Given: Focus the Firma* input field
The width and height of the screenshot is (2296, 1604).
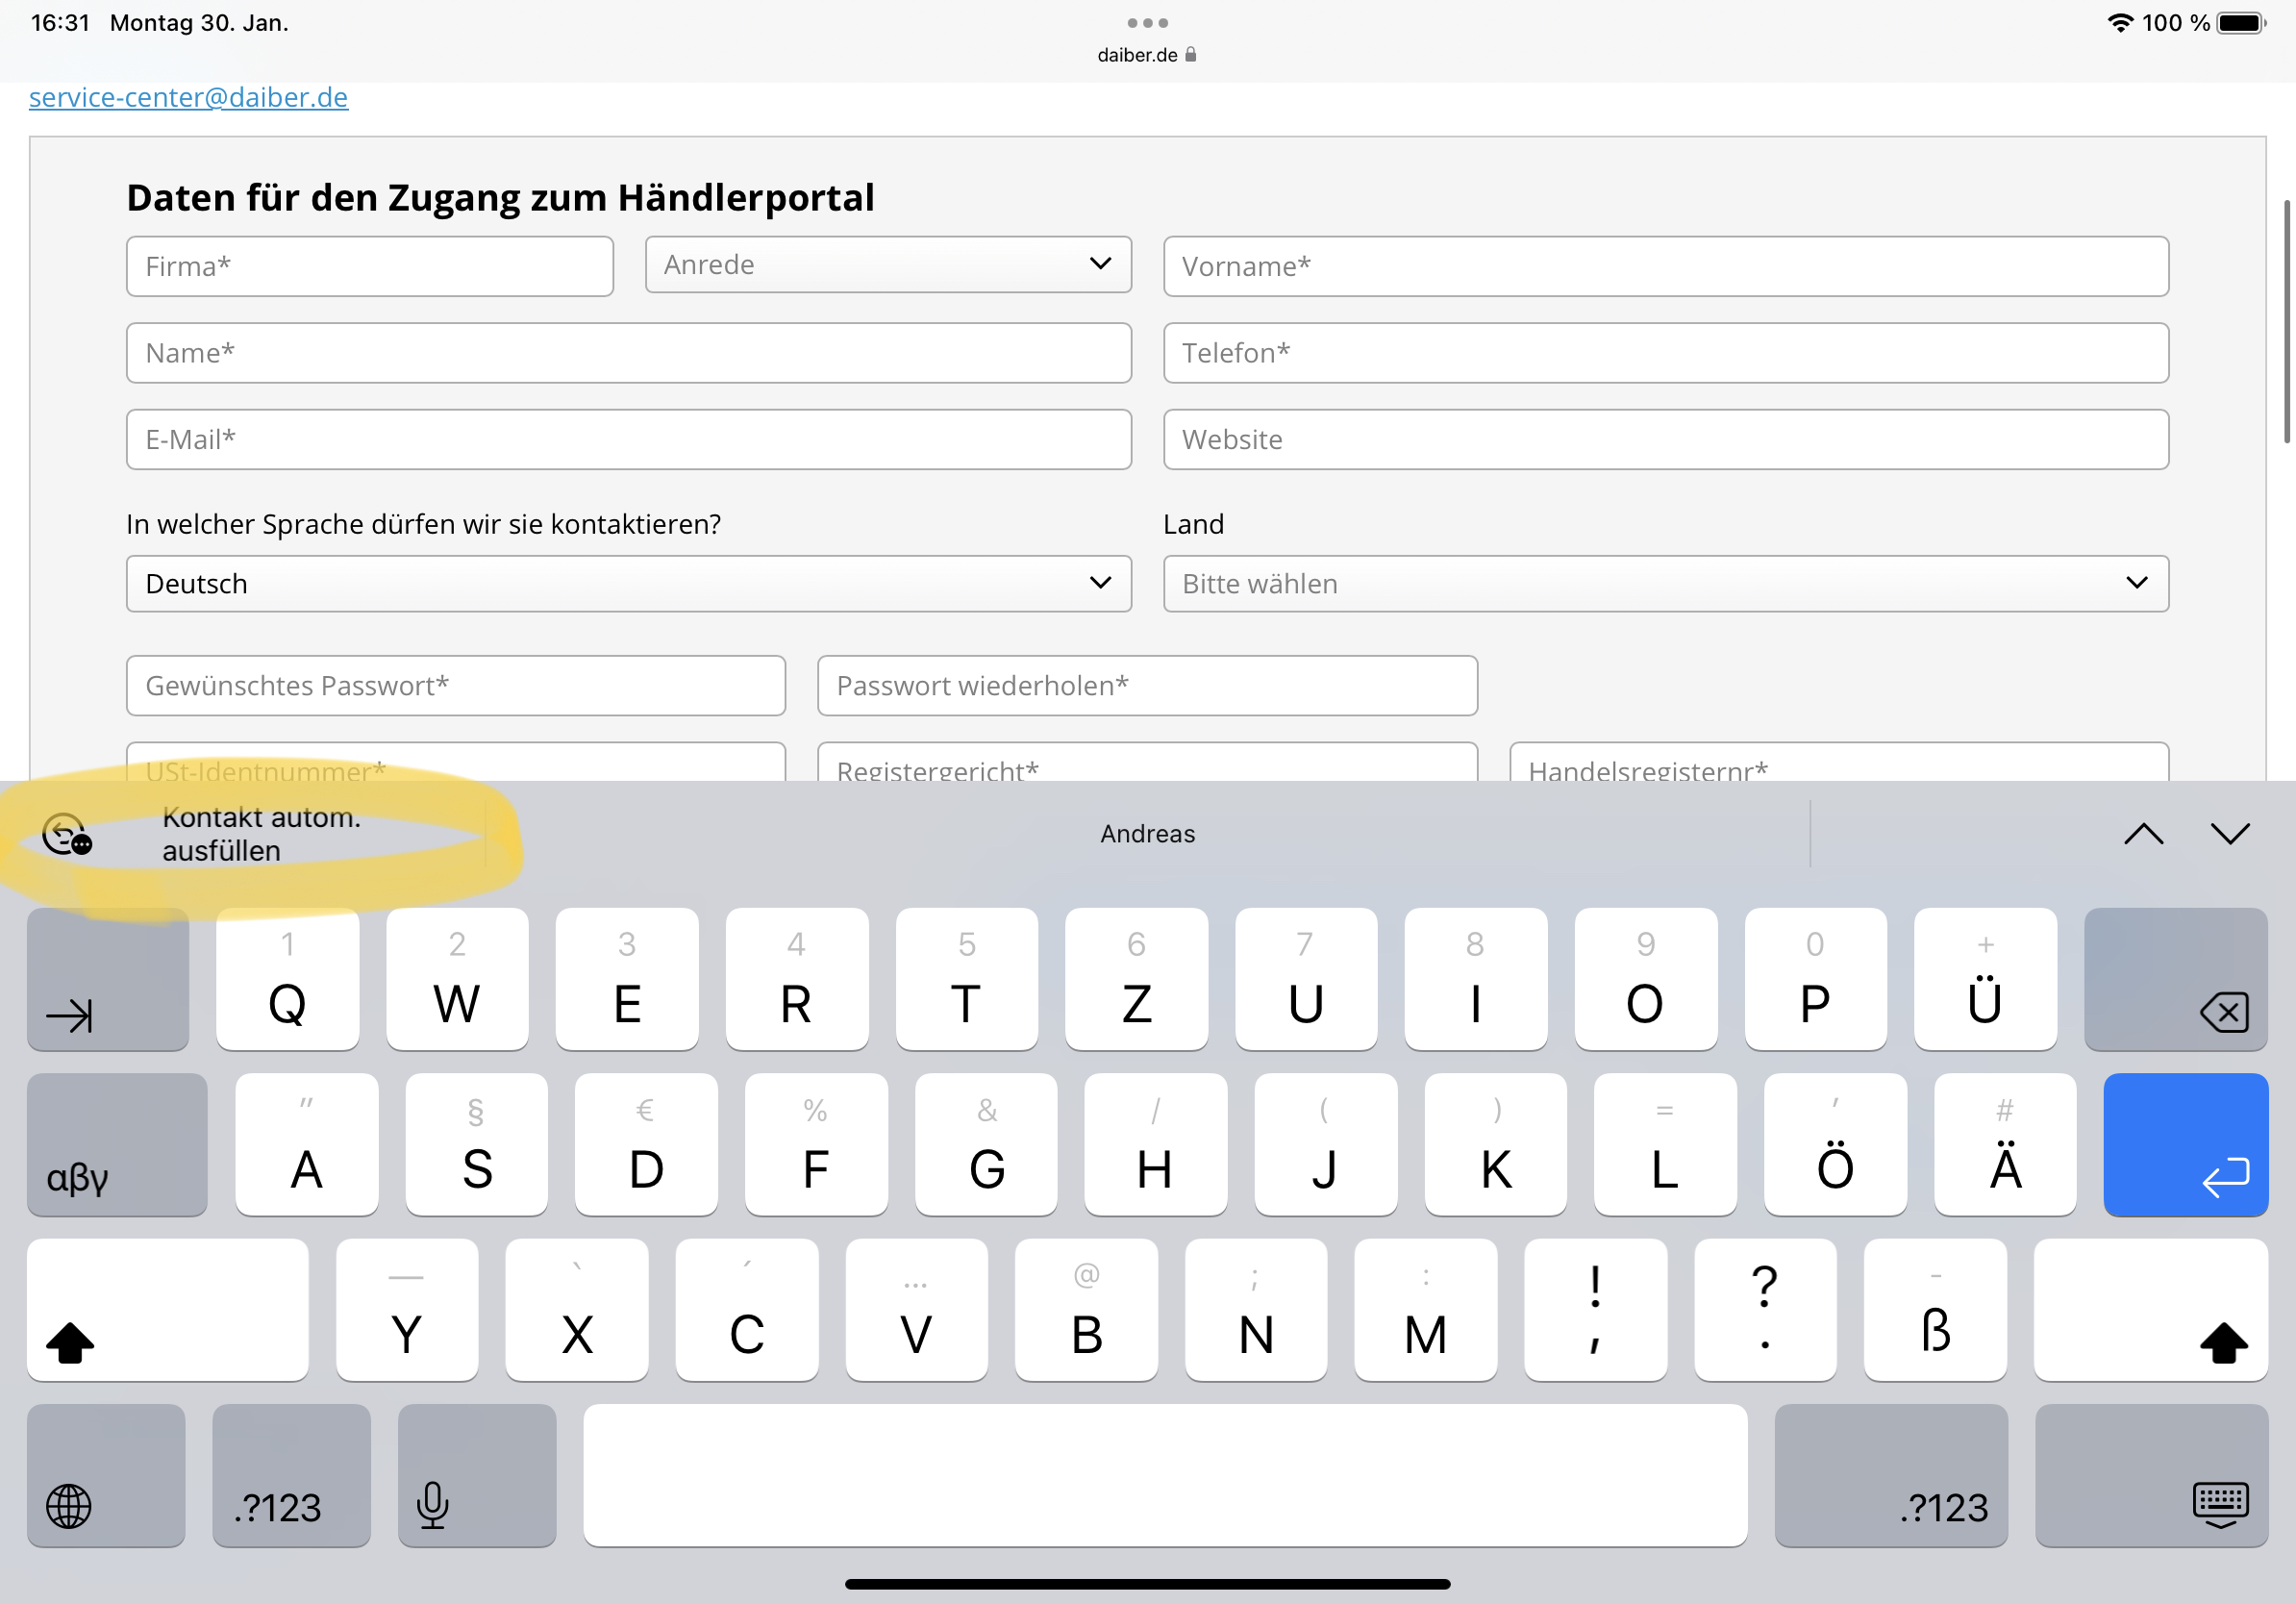Looking at the screenshot, I should [370, 266].
